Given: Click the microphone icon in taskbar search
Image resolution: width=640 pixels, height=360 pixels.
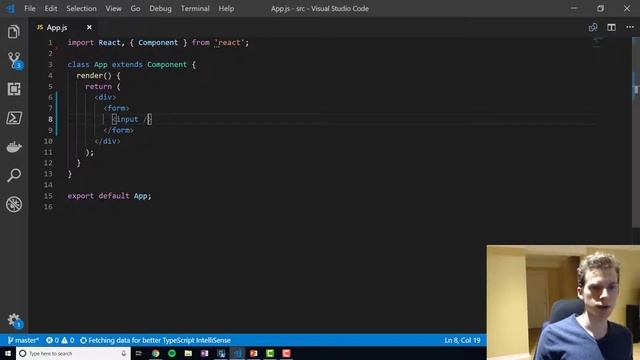Looking at the screenshot, I should [124, 353].
